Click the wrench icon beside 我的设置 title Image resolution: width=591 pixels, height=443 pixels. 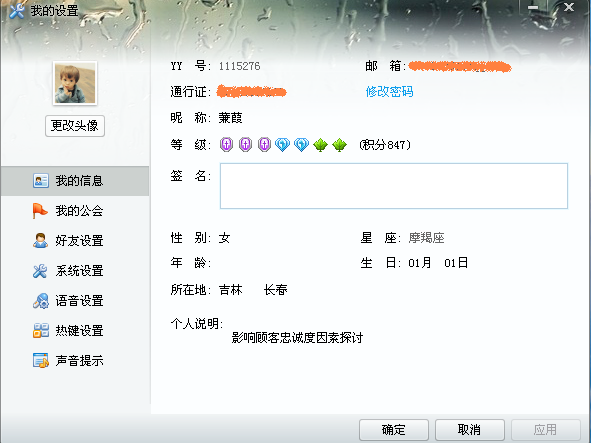tap(17, 11)
